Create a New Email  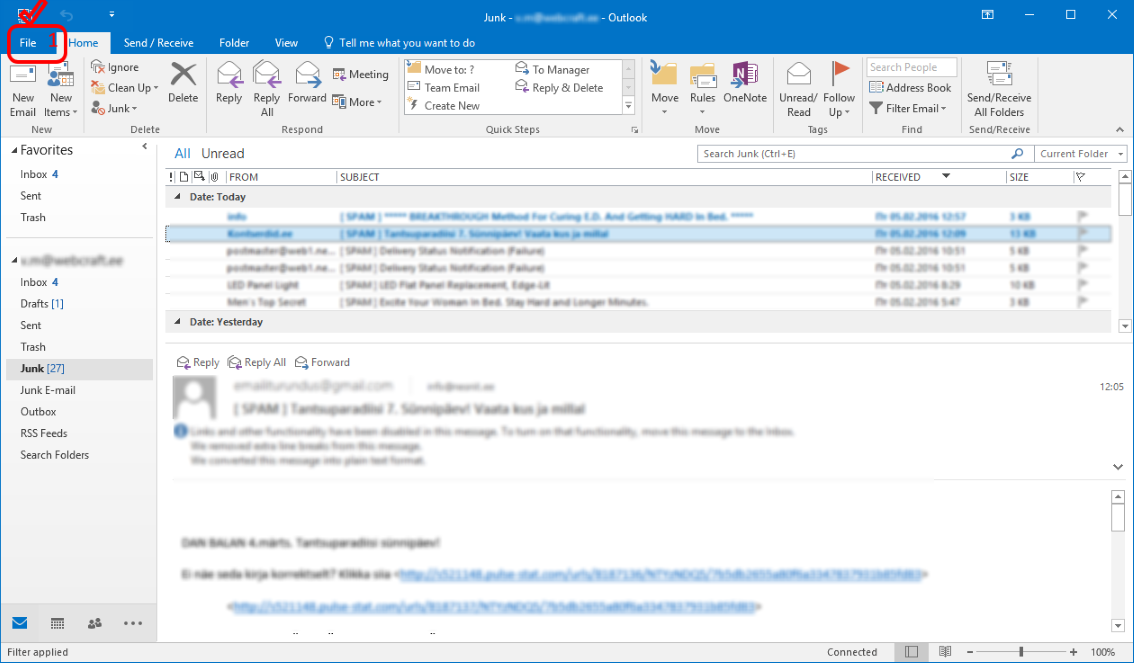click(22, 90)
